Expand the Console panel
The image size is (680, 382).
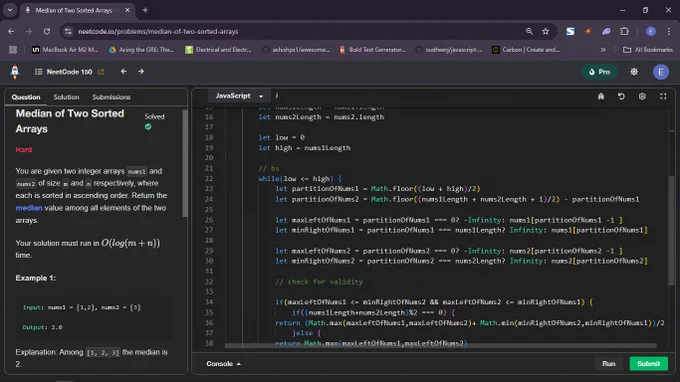click(223, 364)
